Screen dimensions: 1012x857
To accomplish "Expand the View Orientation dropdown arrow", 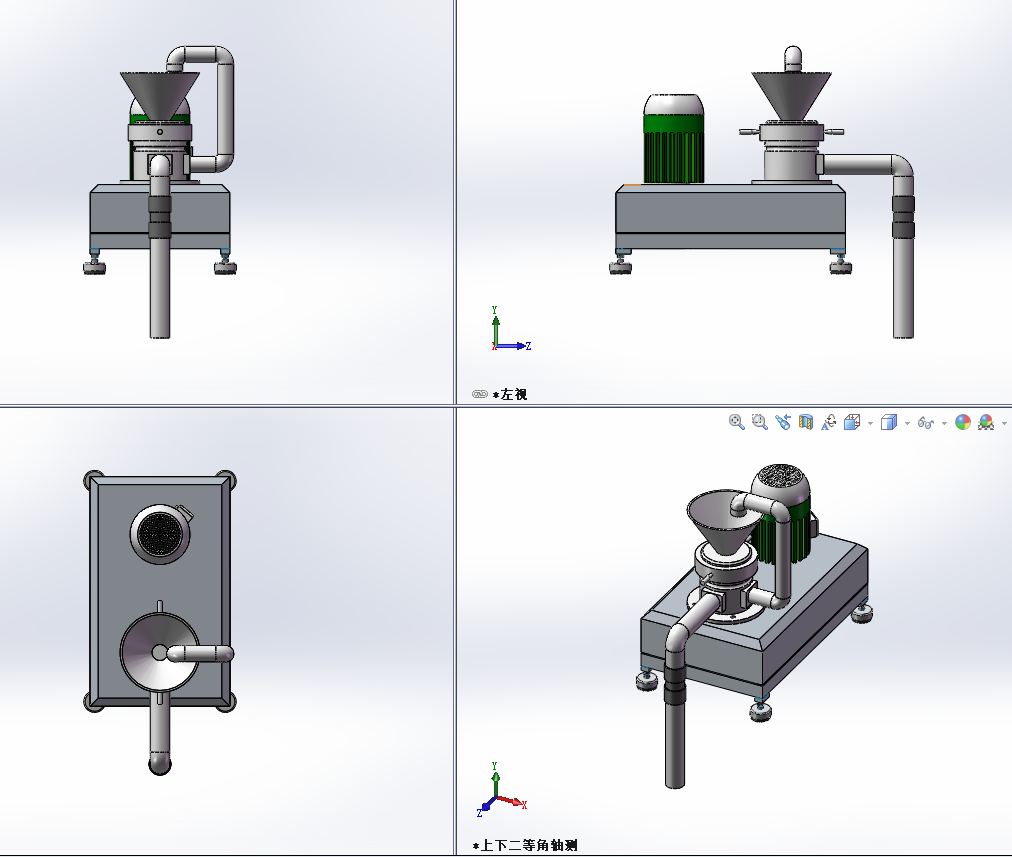I will tap(871, 423).
